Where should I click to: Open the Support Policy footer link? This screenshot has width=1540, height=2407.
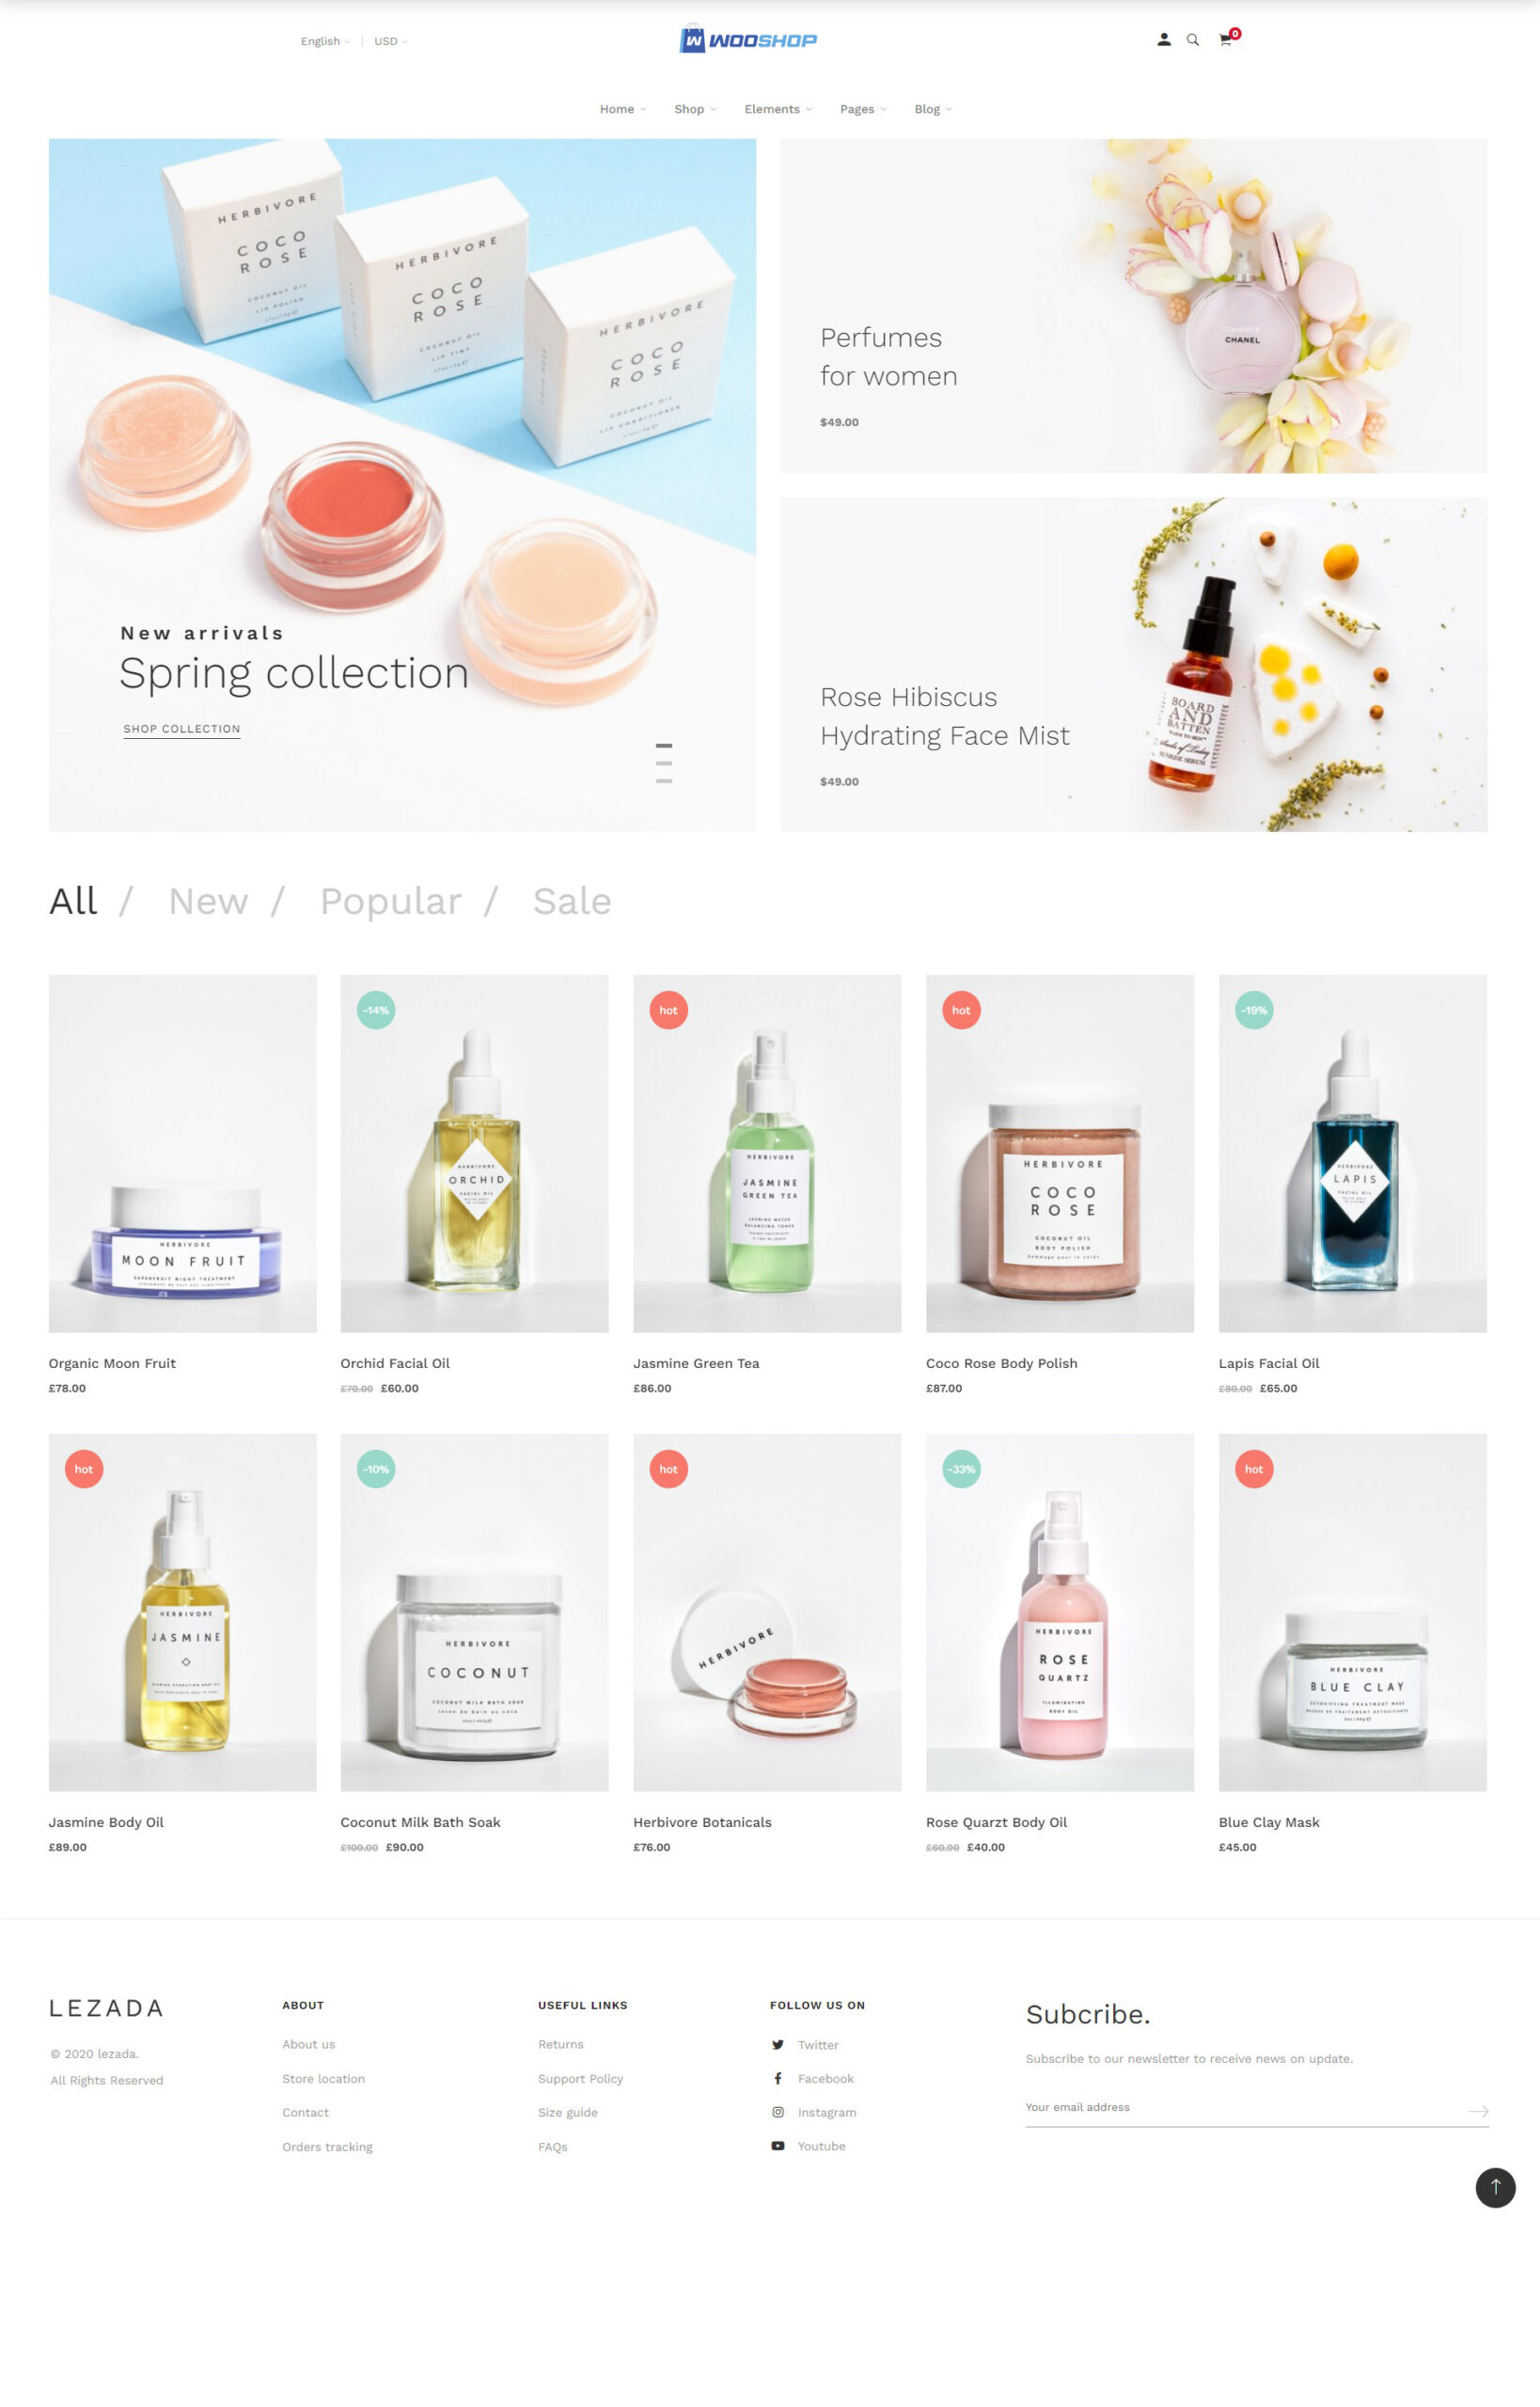click(x=580, y=2078)
